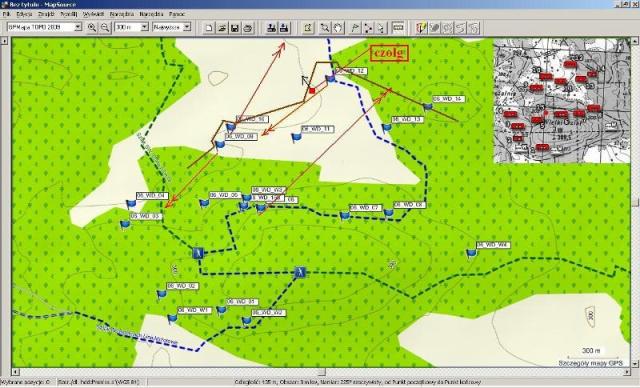Select the waypoint flag tool

point(355,28)
